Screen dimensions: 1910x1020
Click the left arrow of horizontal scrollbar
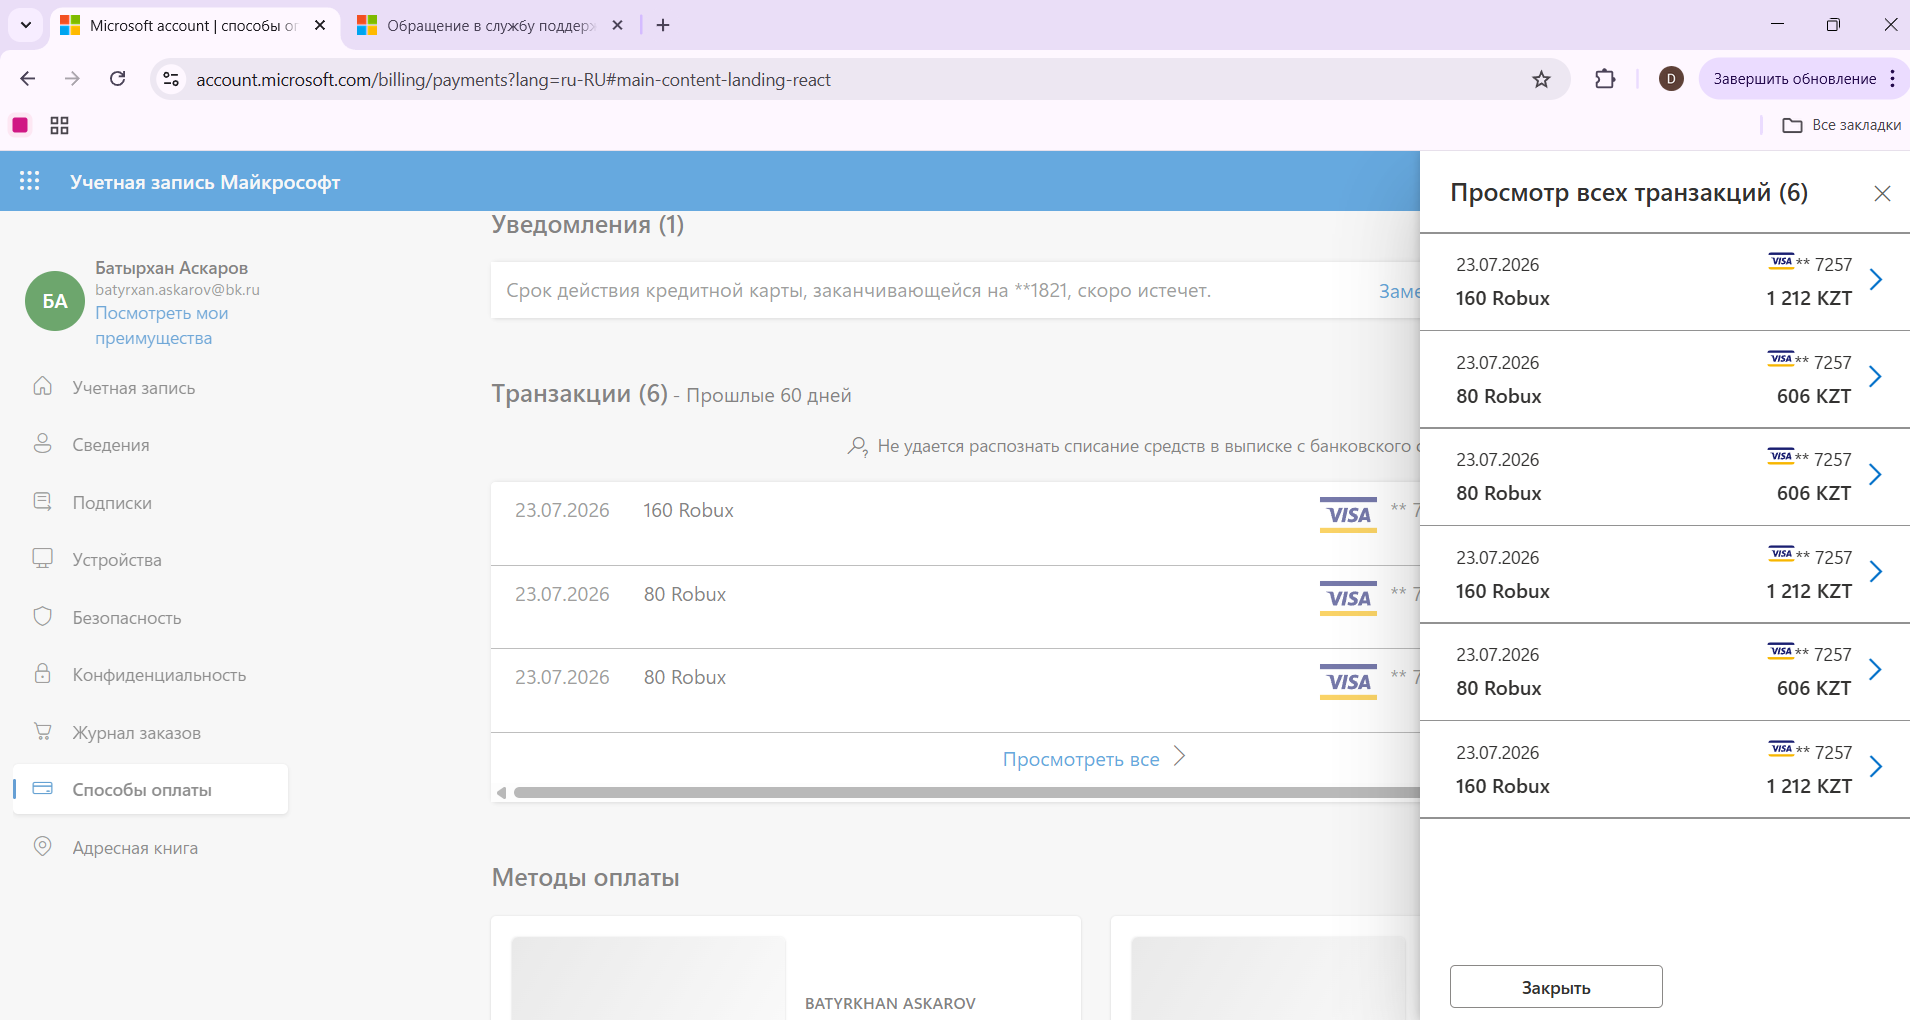[501, 793]
